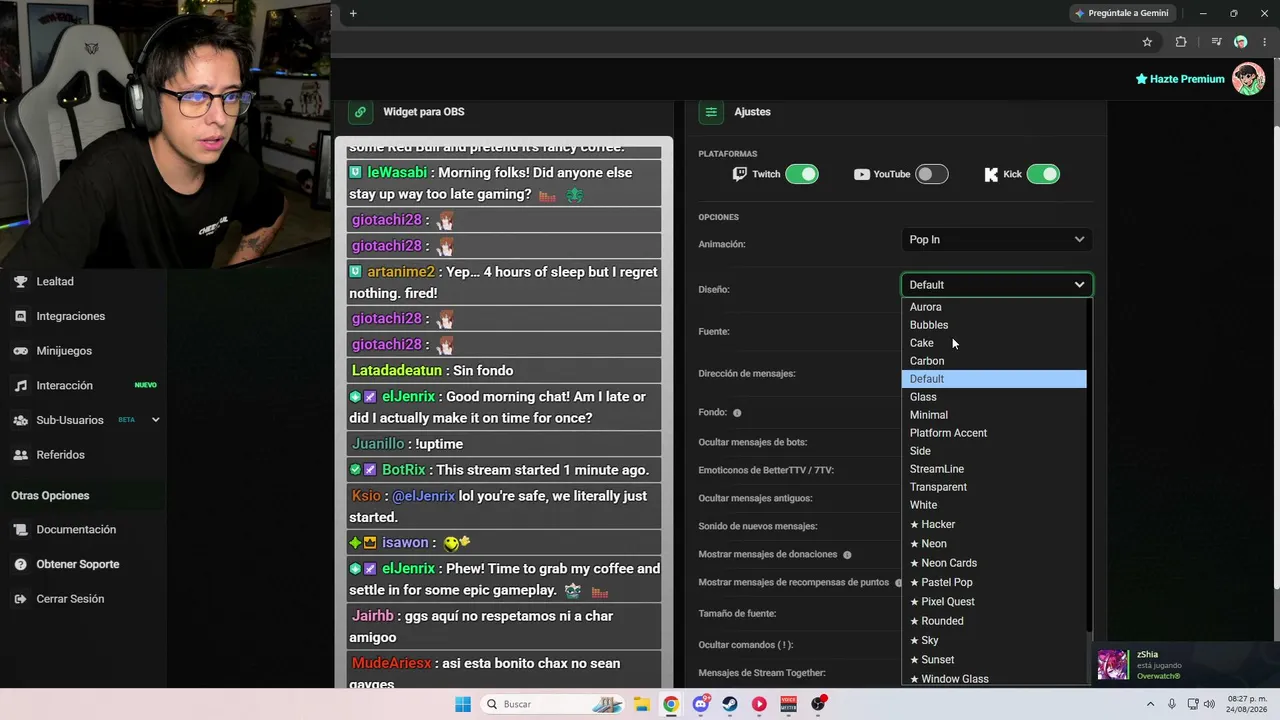Click the Cerrar Sesión logout icon
The image size is (1280, 720).
pyautogui.click(x=20, y=599)
